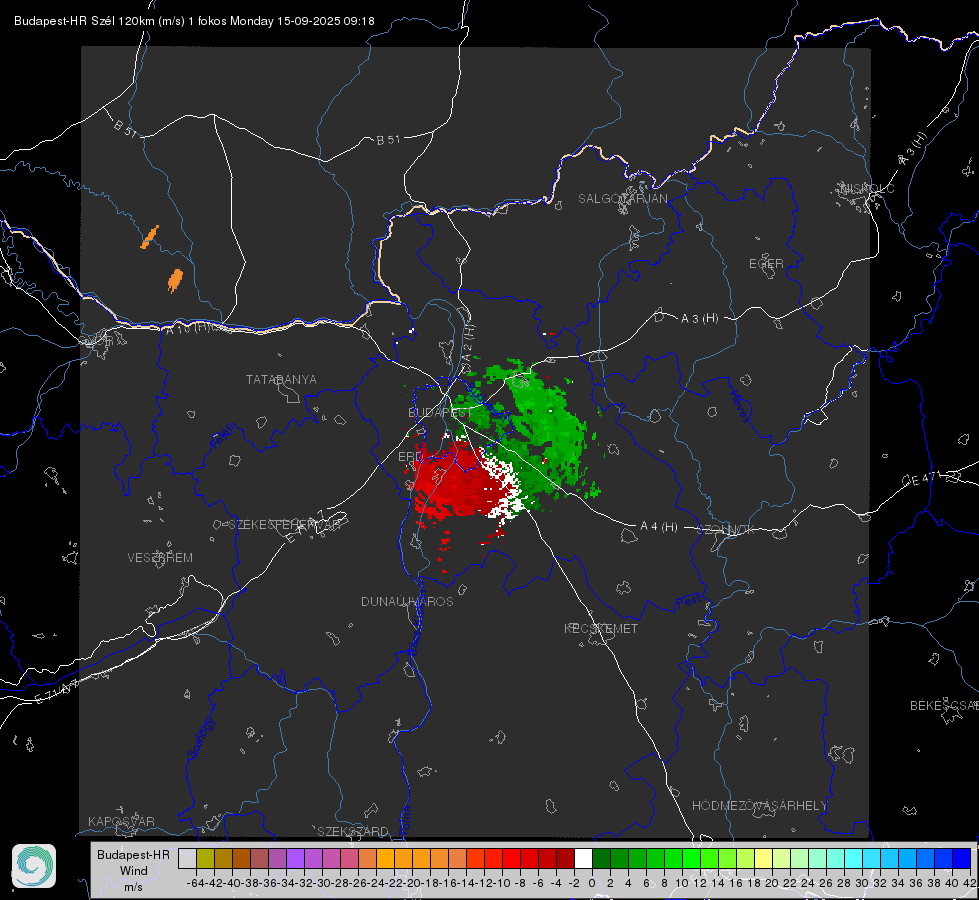This screenshot has height=900, width=979.
Task: Choose the bright green swatch between 10 and 12
Action: 691,858
